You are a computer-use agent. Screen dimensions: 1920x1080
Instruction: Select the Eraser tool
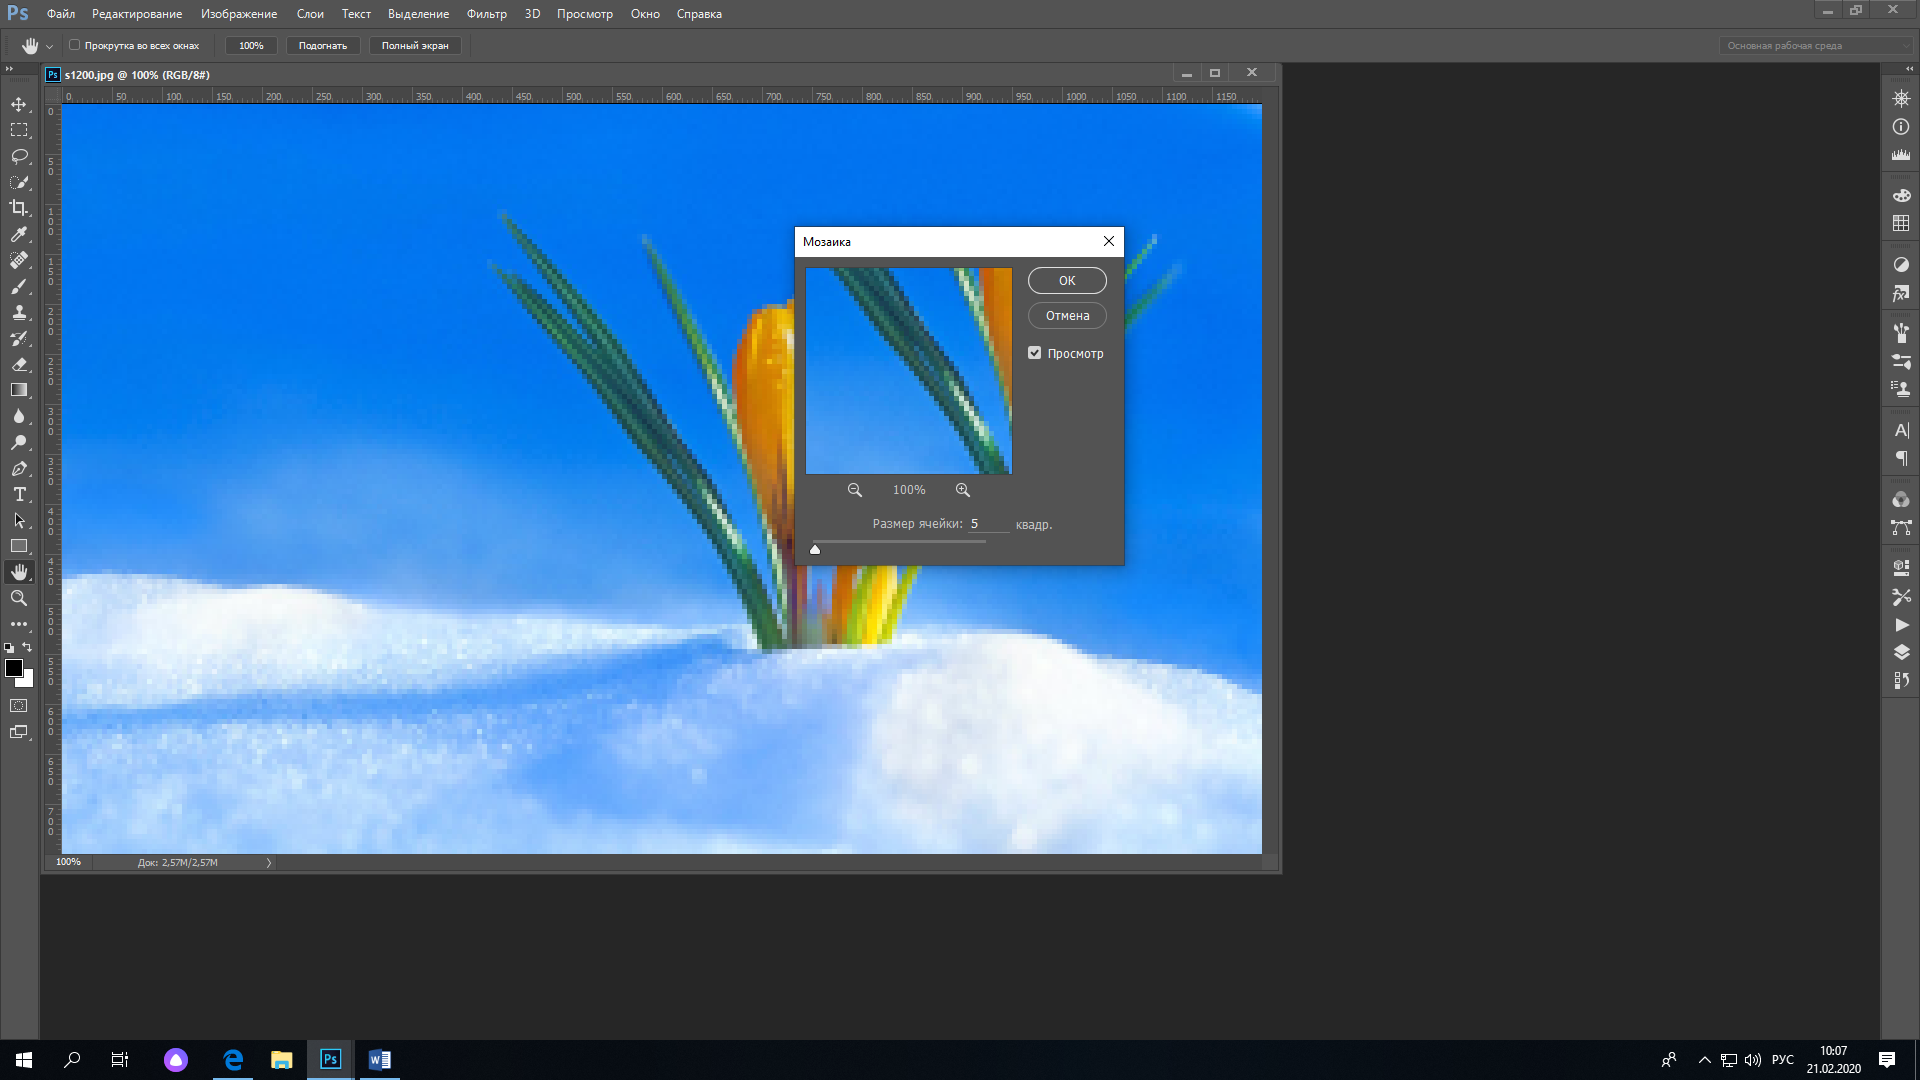[x=19, y=364]
